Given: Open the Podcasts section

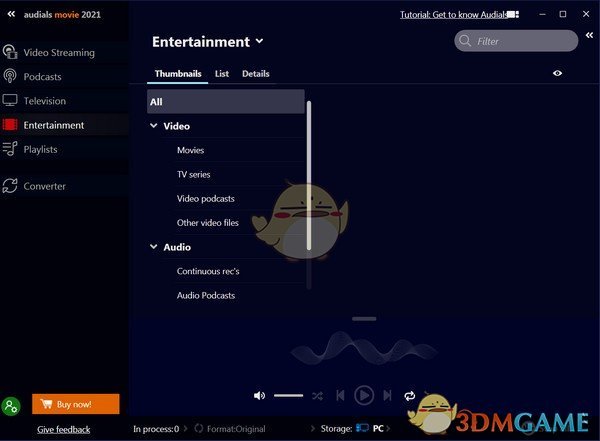Looking at the screenshot, I should (x=64, y=77).
